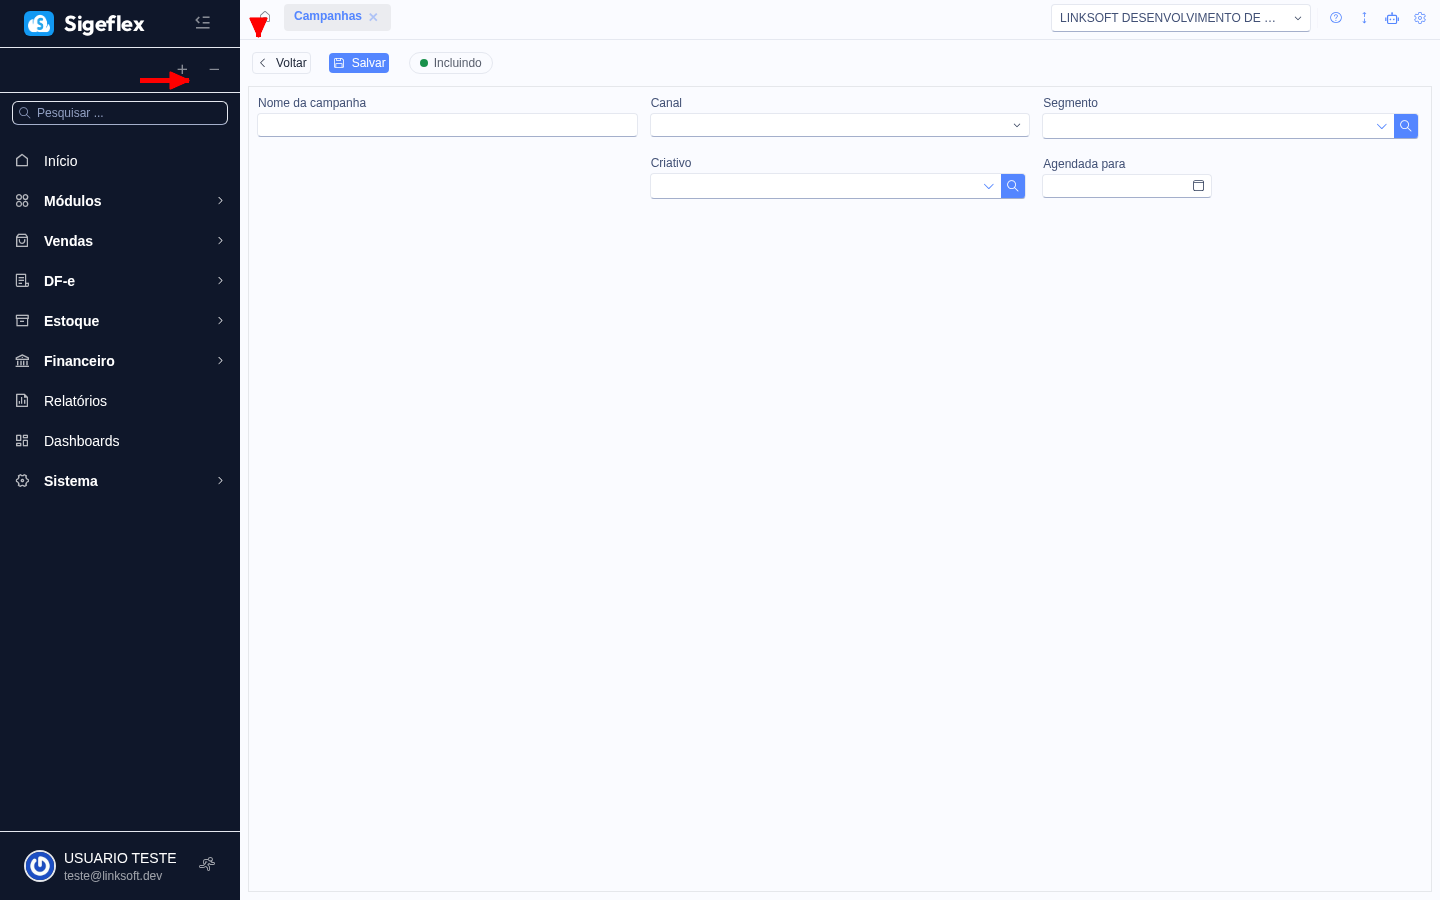Close the Campanhas tab

pos(373,17)
